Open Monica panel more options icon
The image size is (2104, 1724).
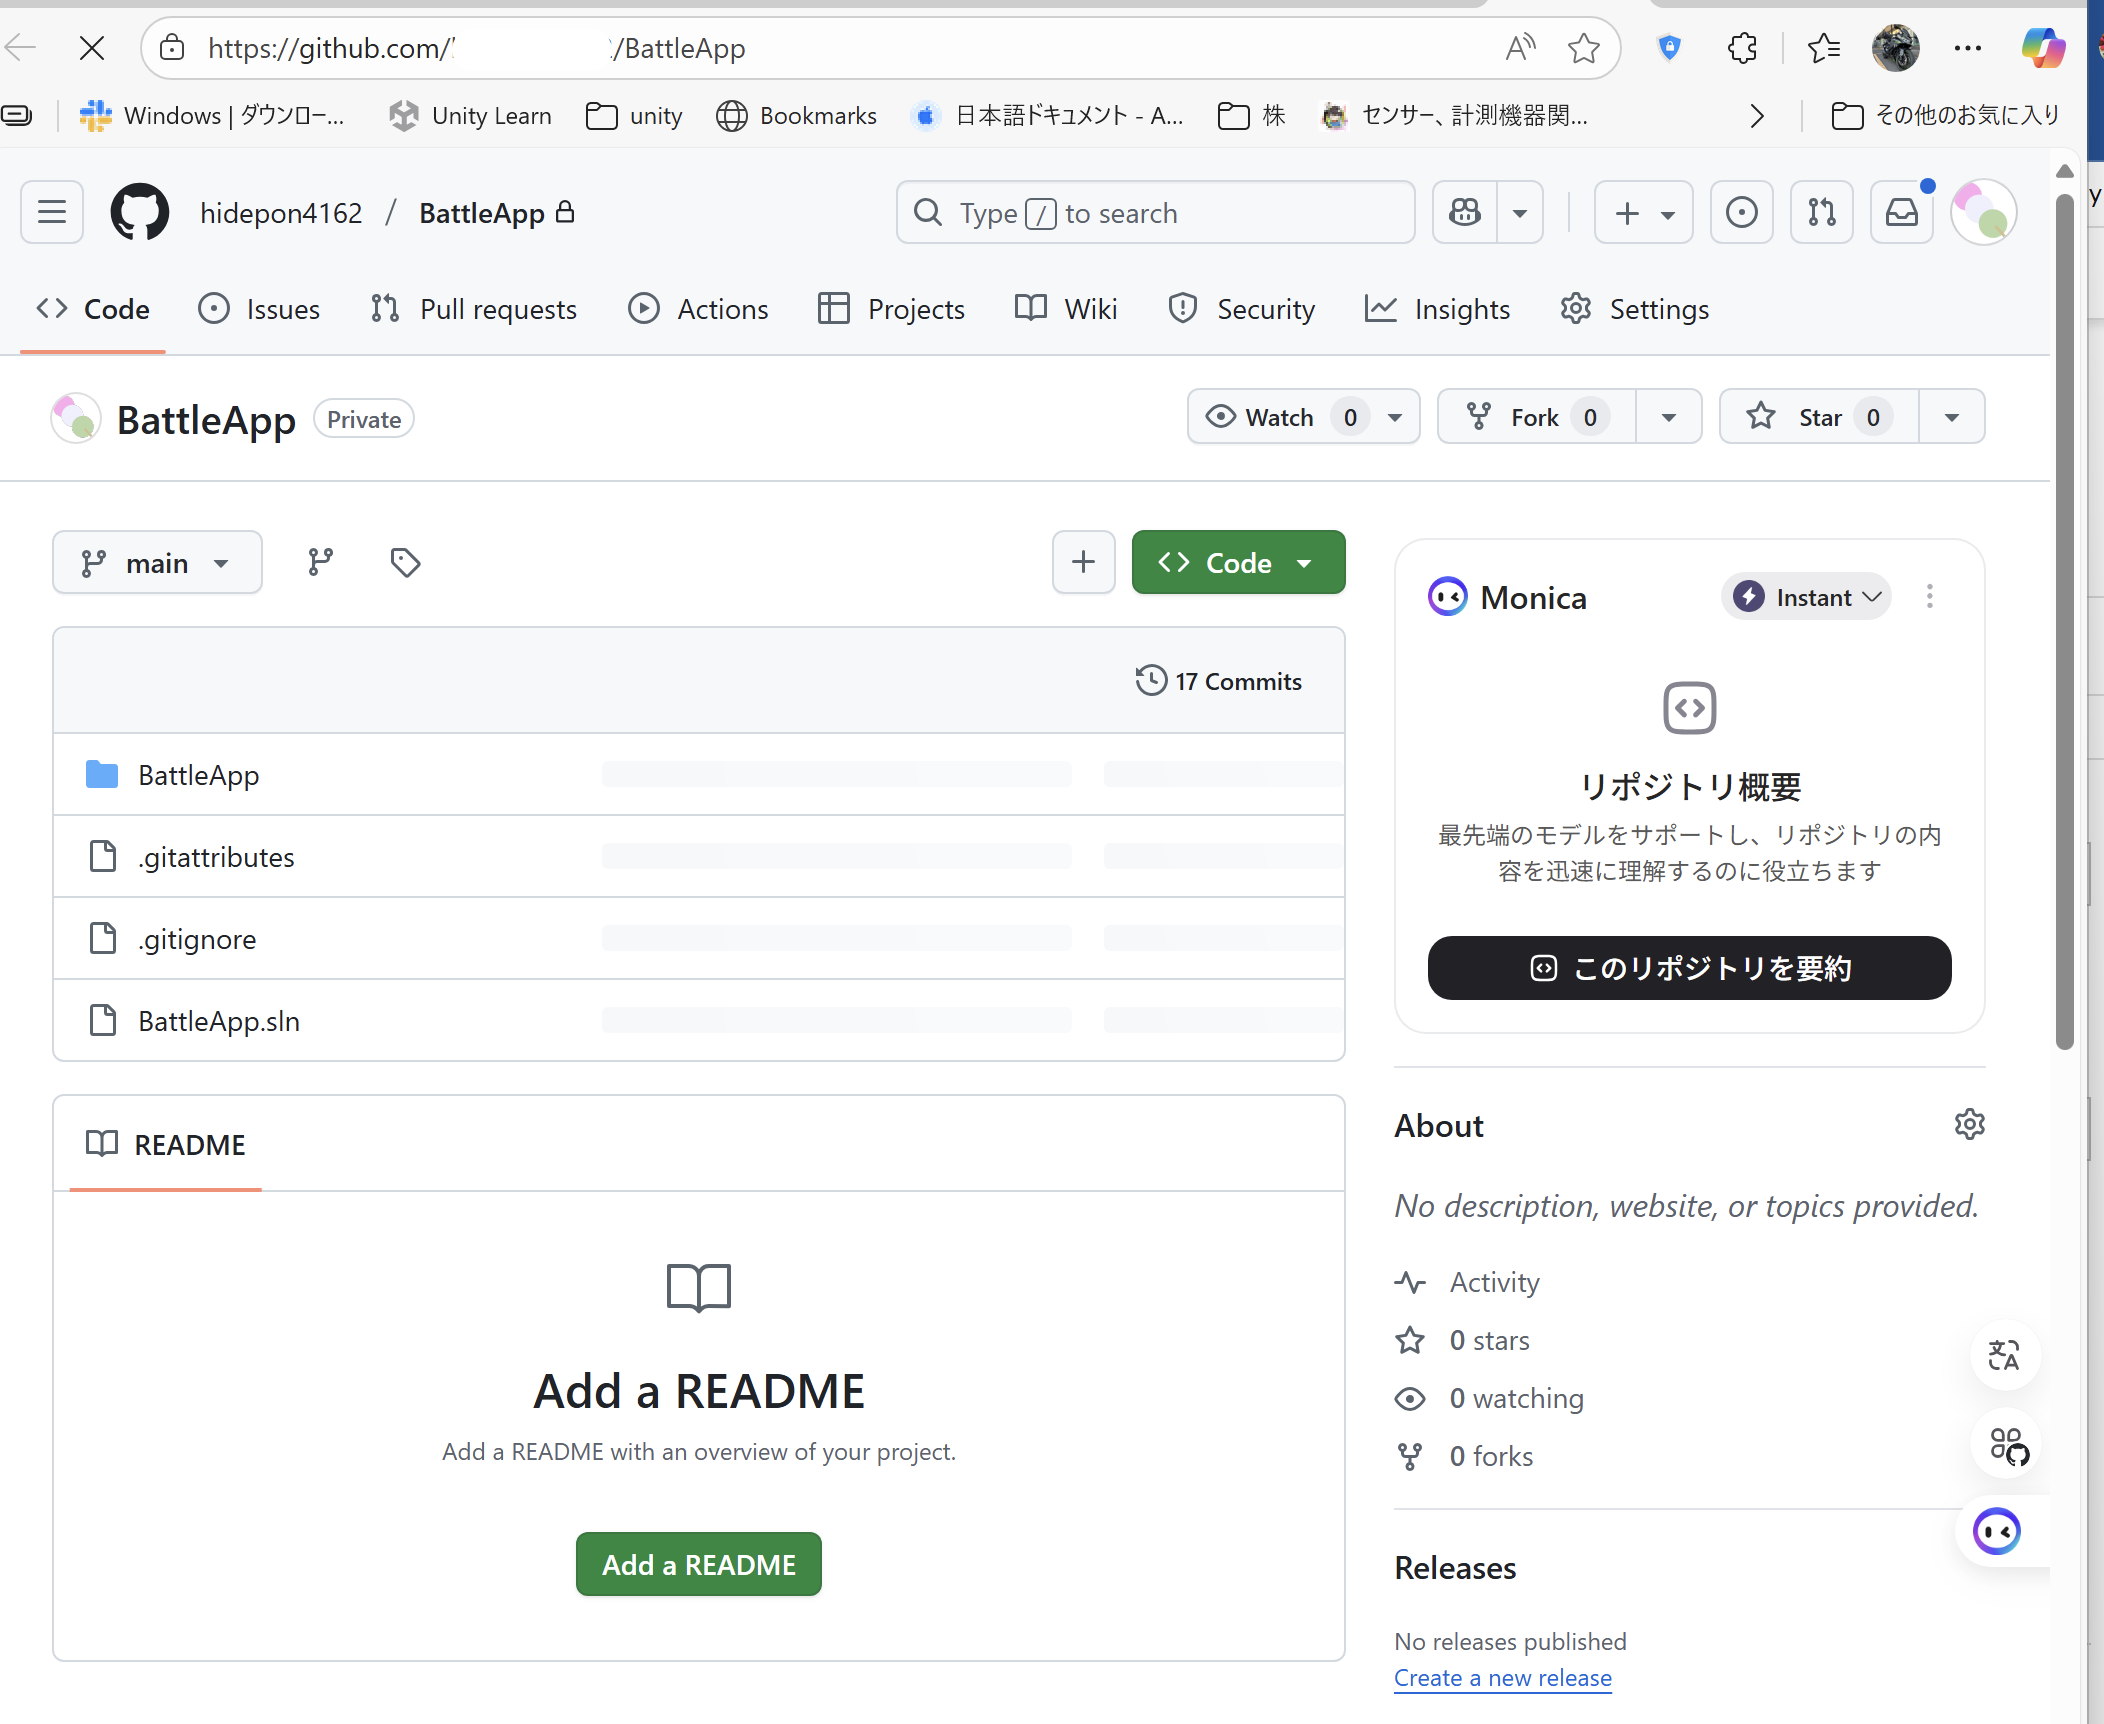[x=1929, y=597]
